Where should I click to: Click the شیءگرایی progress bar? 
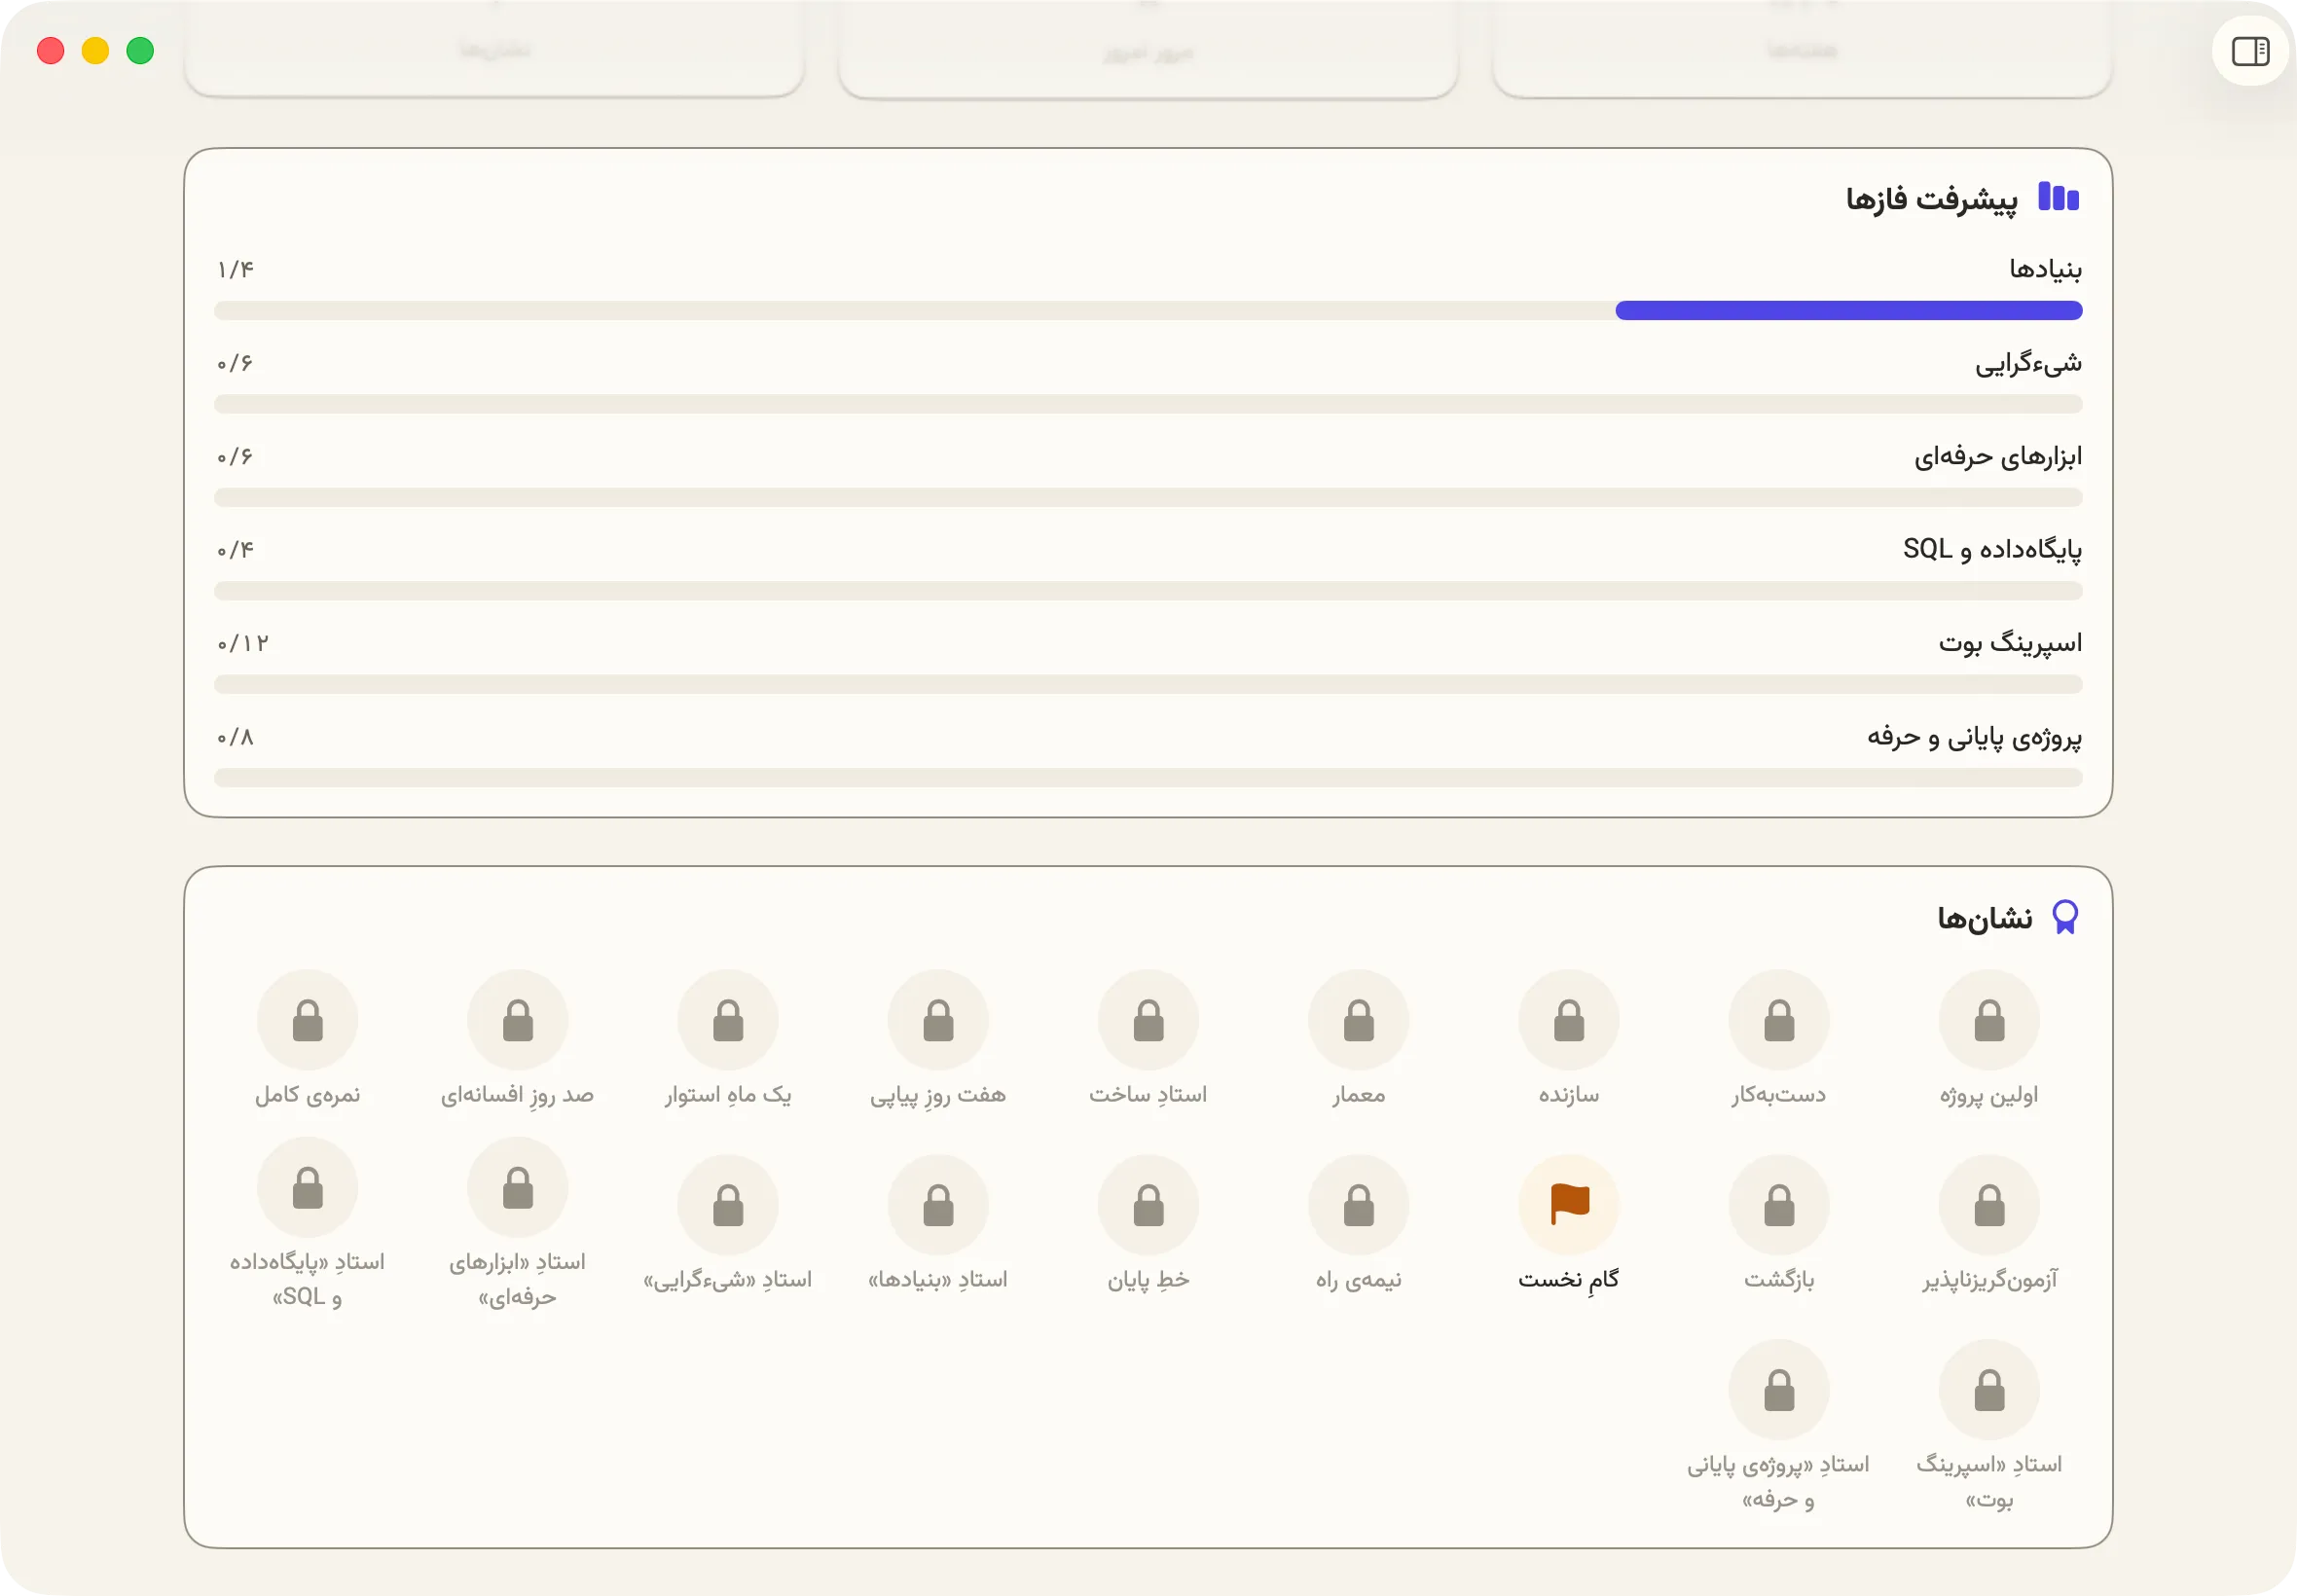point(1148,404)
